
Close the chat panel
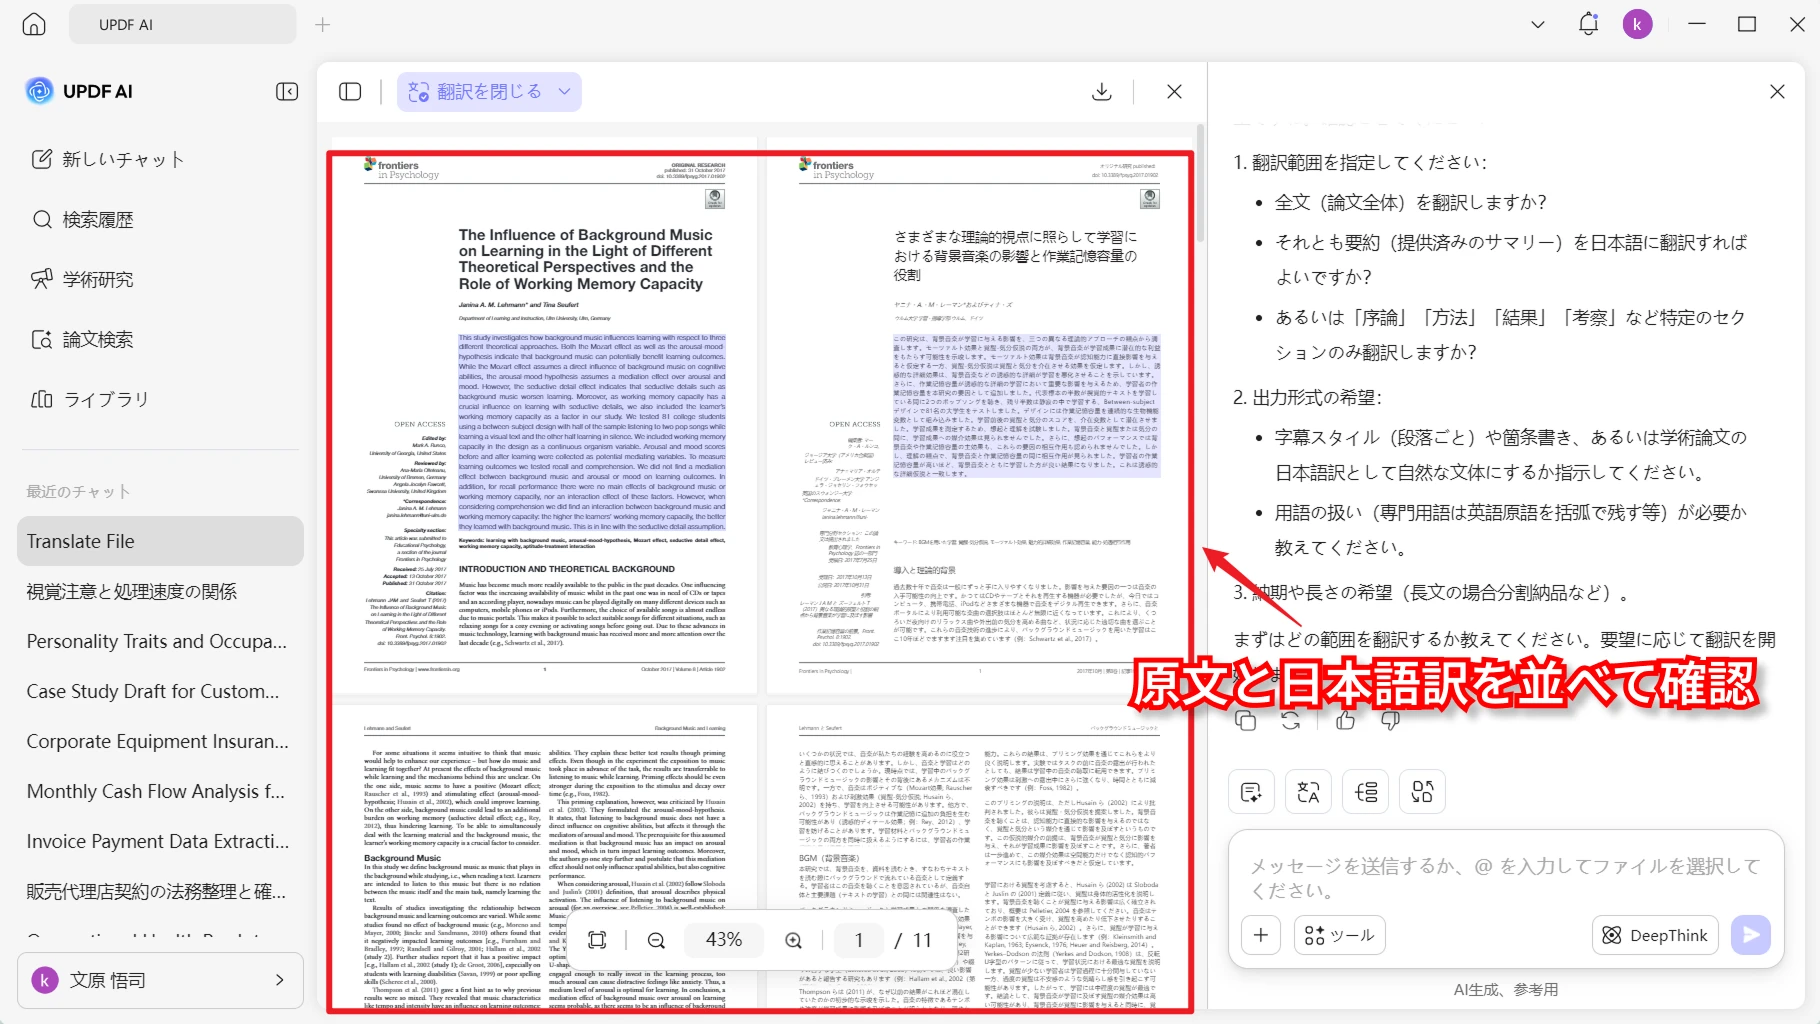click(1777, 92)
